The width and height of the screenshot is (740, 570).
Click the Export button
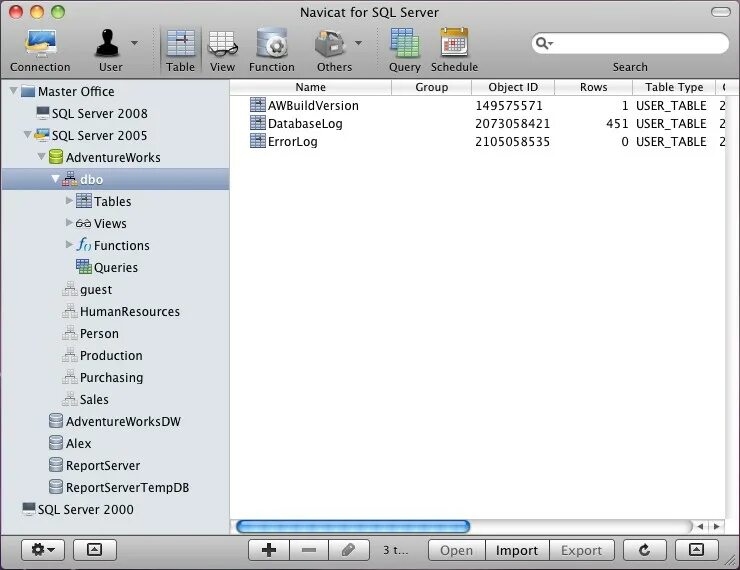click(x=581, y=550)
